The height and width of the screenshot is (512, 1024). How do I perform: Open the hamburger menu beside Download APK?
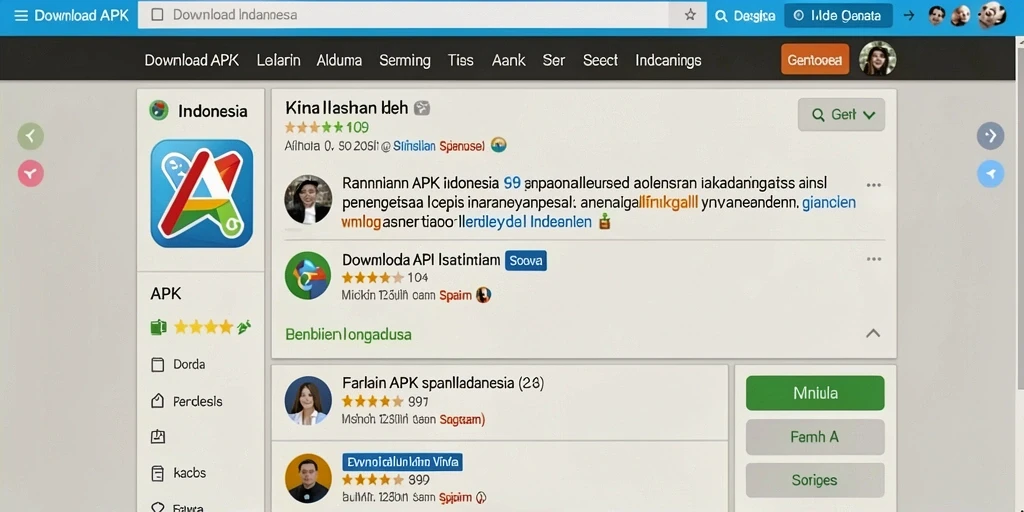pyautogui.click(x=21, y=15)
